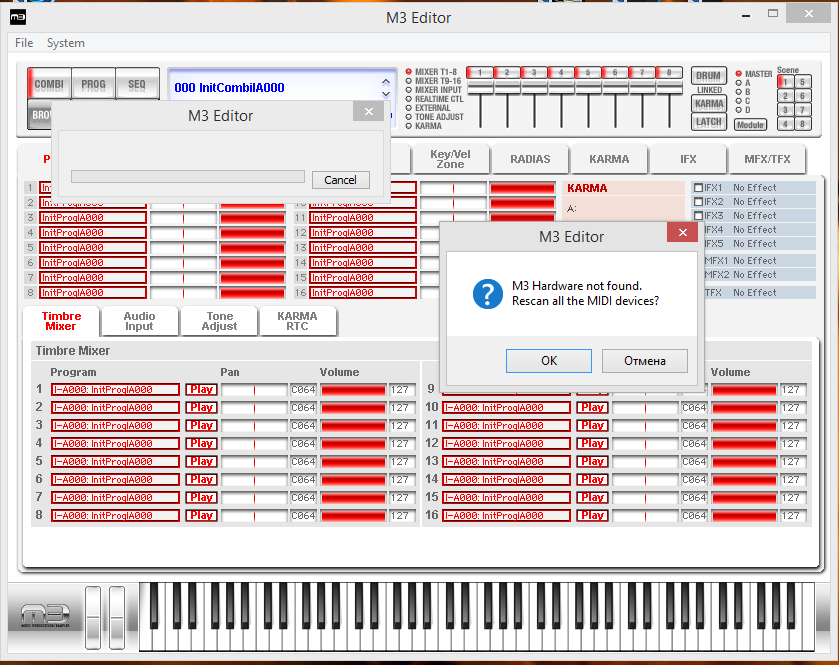
Task: Open the System menu
Action: pos(65,43)
